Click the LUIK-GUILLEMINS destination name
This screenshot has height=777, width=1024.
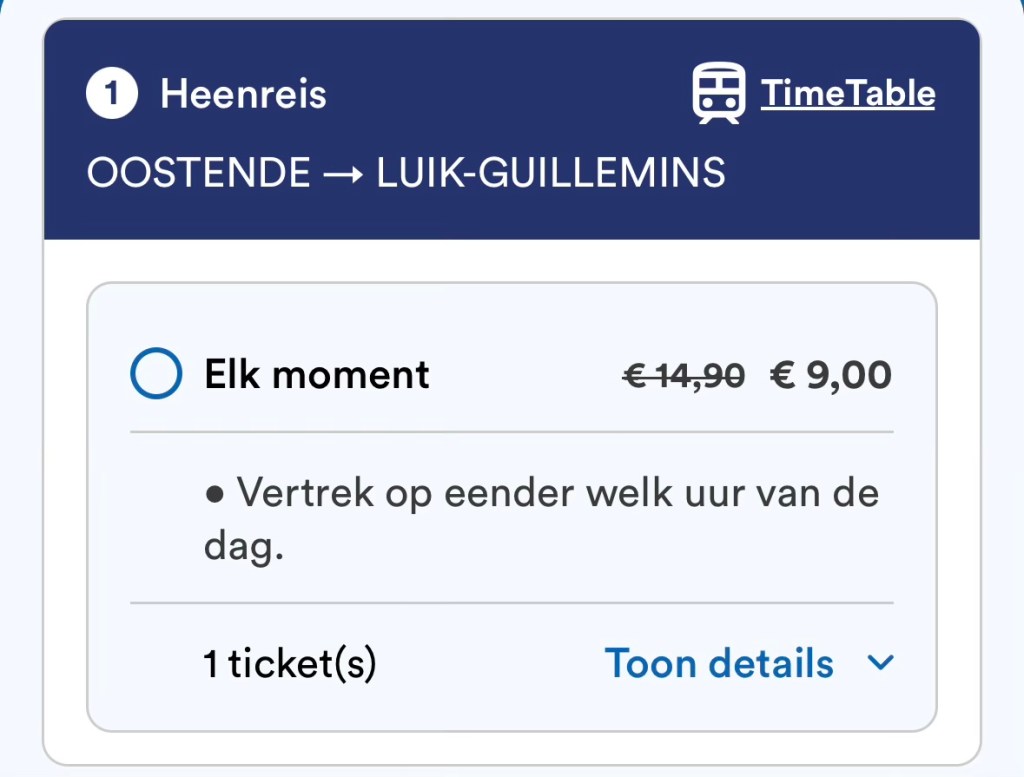pos(551,173)
